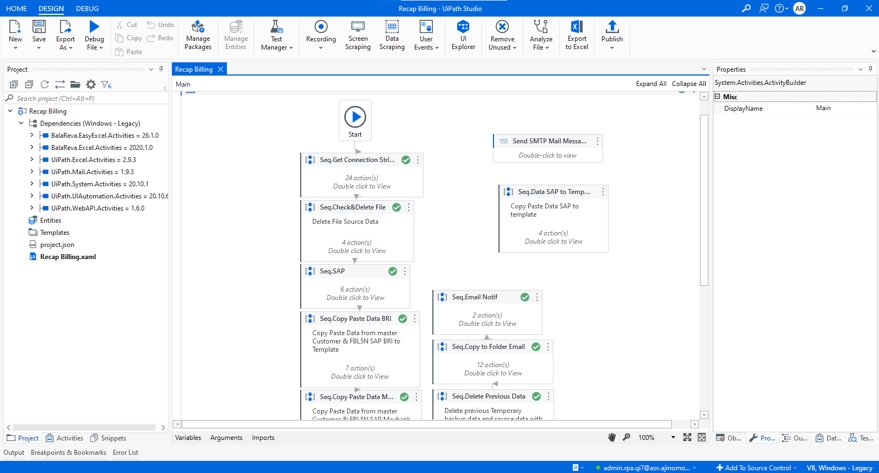The height and width of the screenshot is (473, 879).
Task: Switch to the DEBUG ribbon tab
Action: (x=87, y=8)
